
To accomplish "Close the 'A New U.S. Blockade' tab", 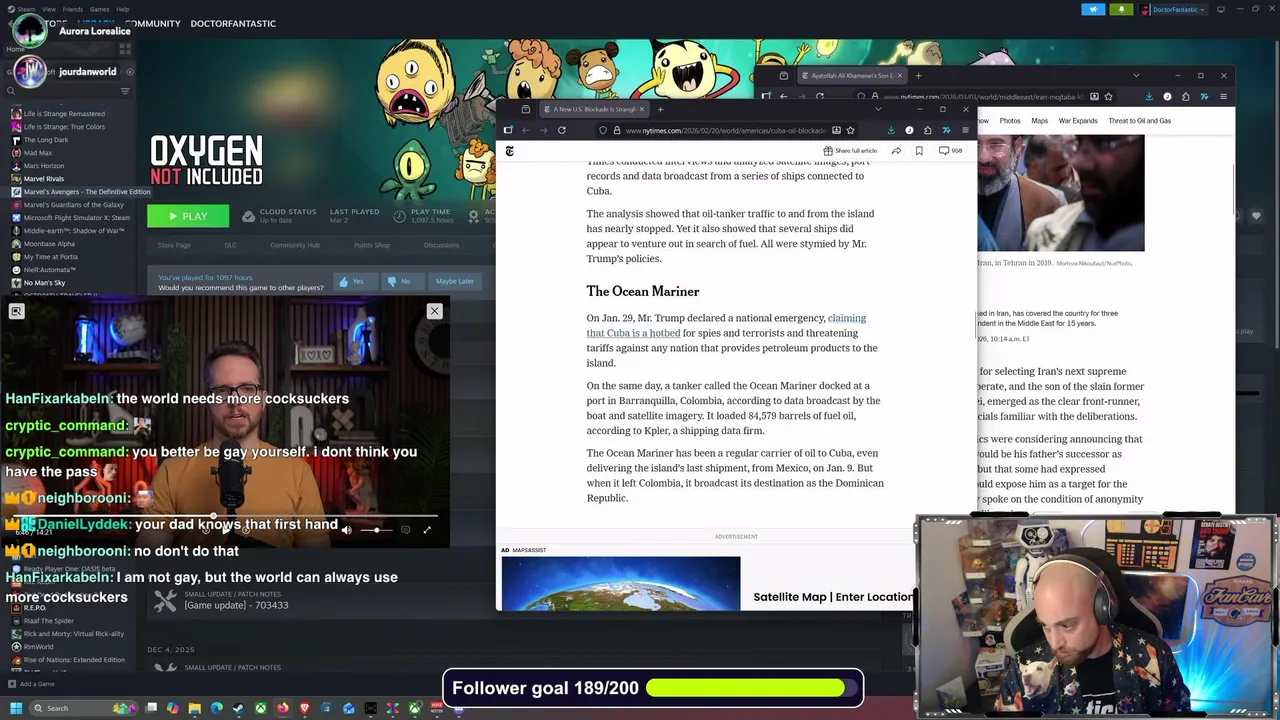I will (x=642, y=109).
